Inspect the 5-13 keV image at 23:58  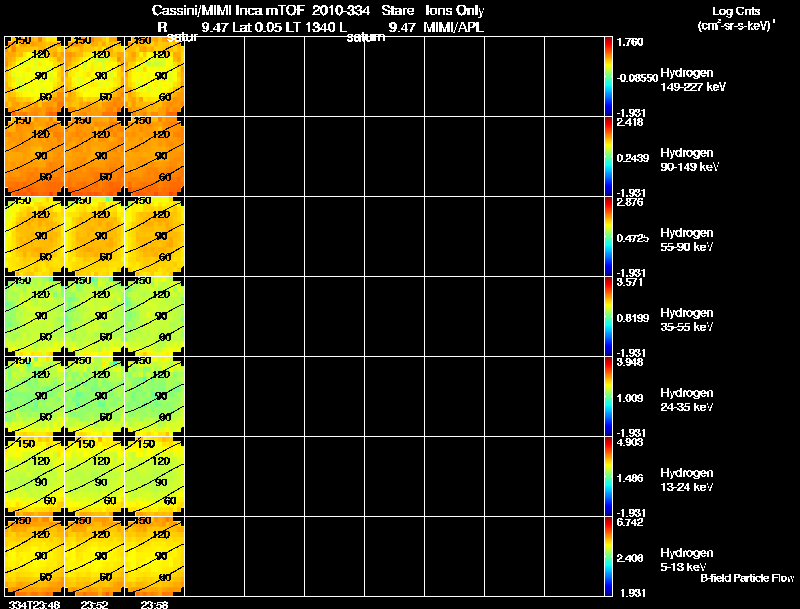coord(155,556)
